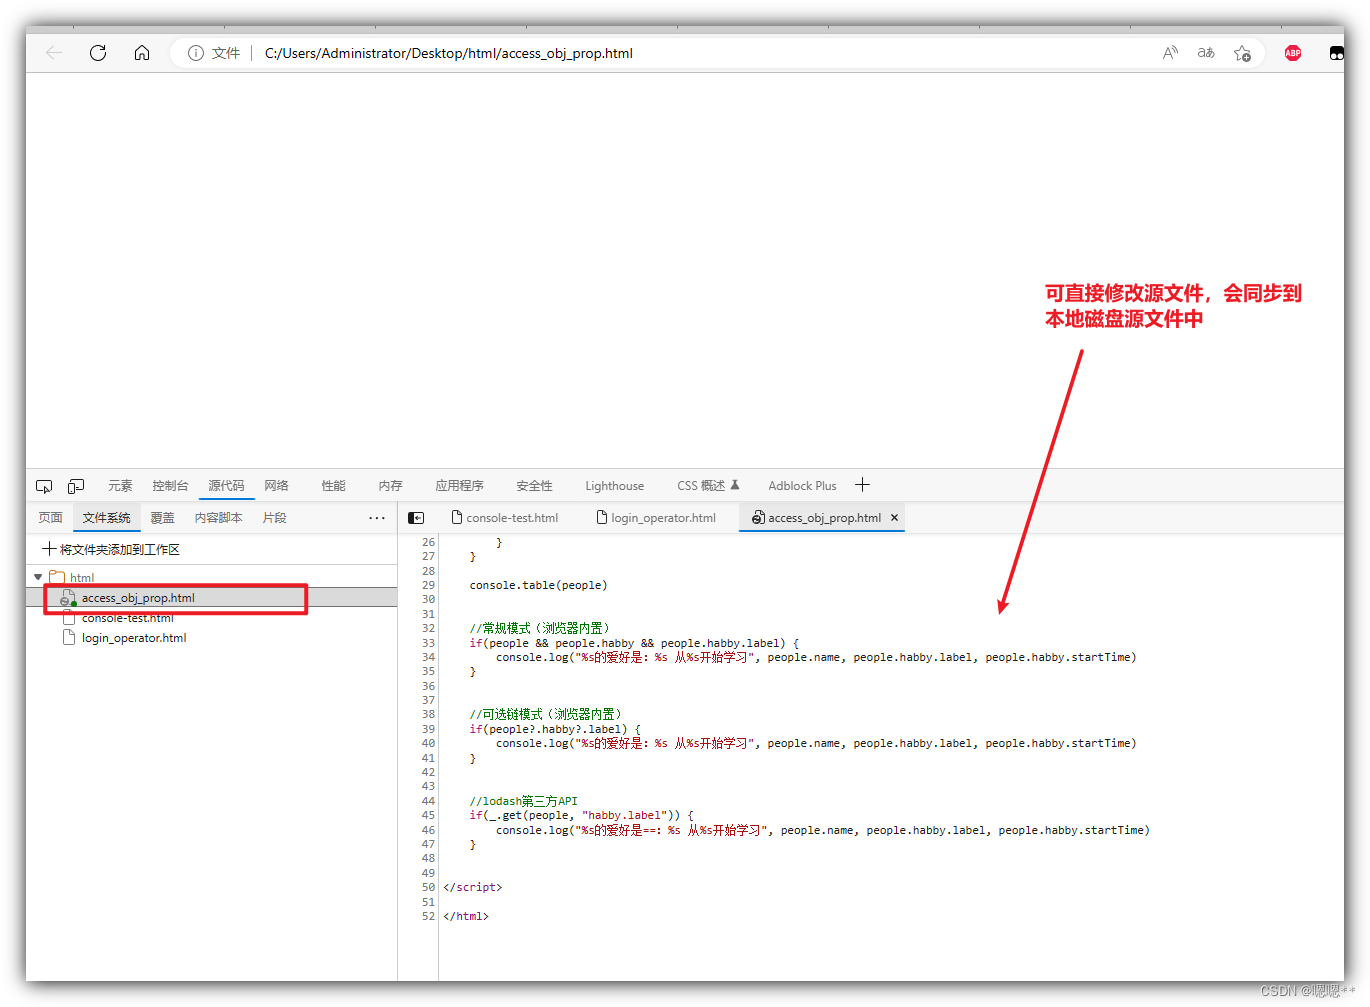Open the 网络 tab
Image resolution: width=1370 pixels, height=1007 pixels.
click(277, 486)
